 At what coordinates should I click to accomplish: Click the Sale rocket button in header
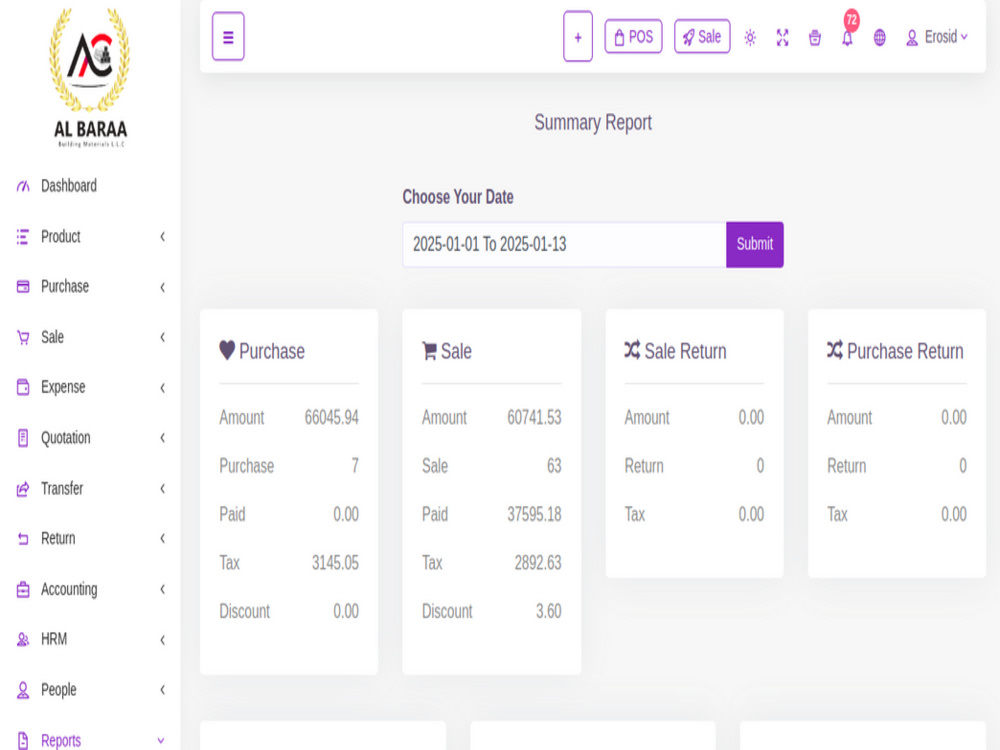(x=702, y=36)
